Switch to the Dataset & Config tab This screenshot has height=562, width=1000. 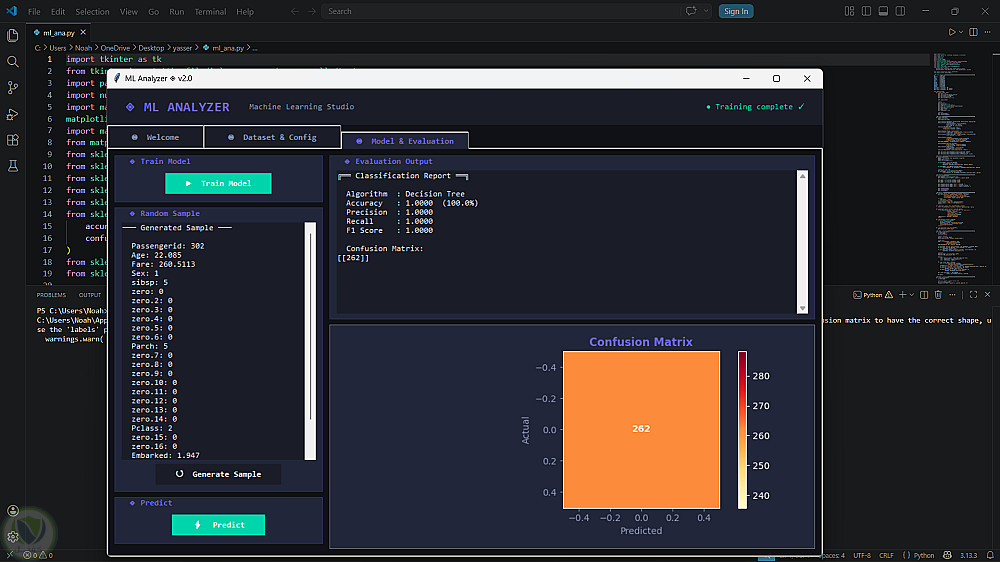(272, 137)
